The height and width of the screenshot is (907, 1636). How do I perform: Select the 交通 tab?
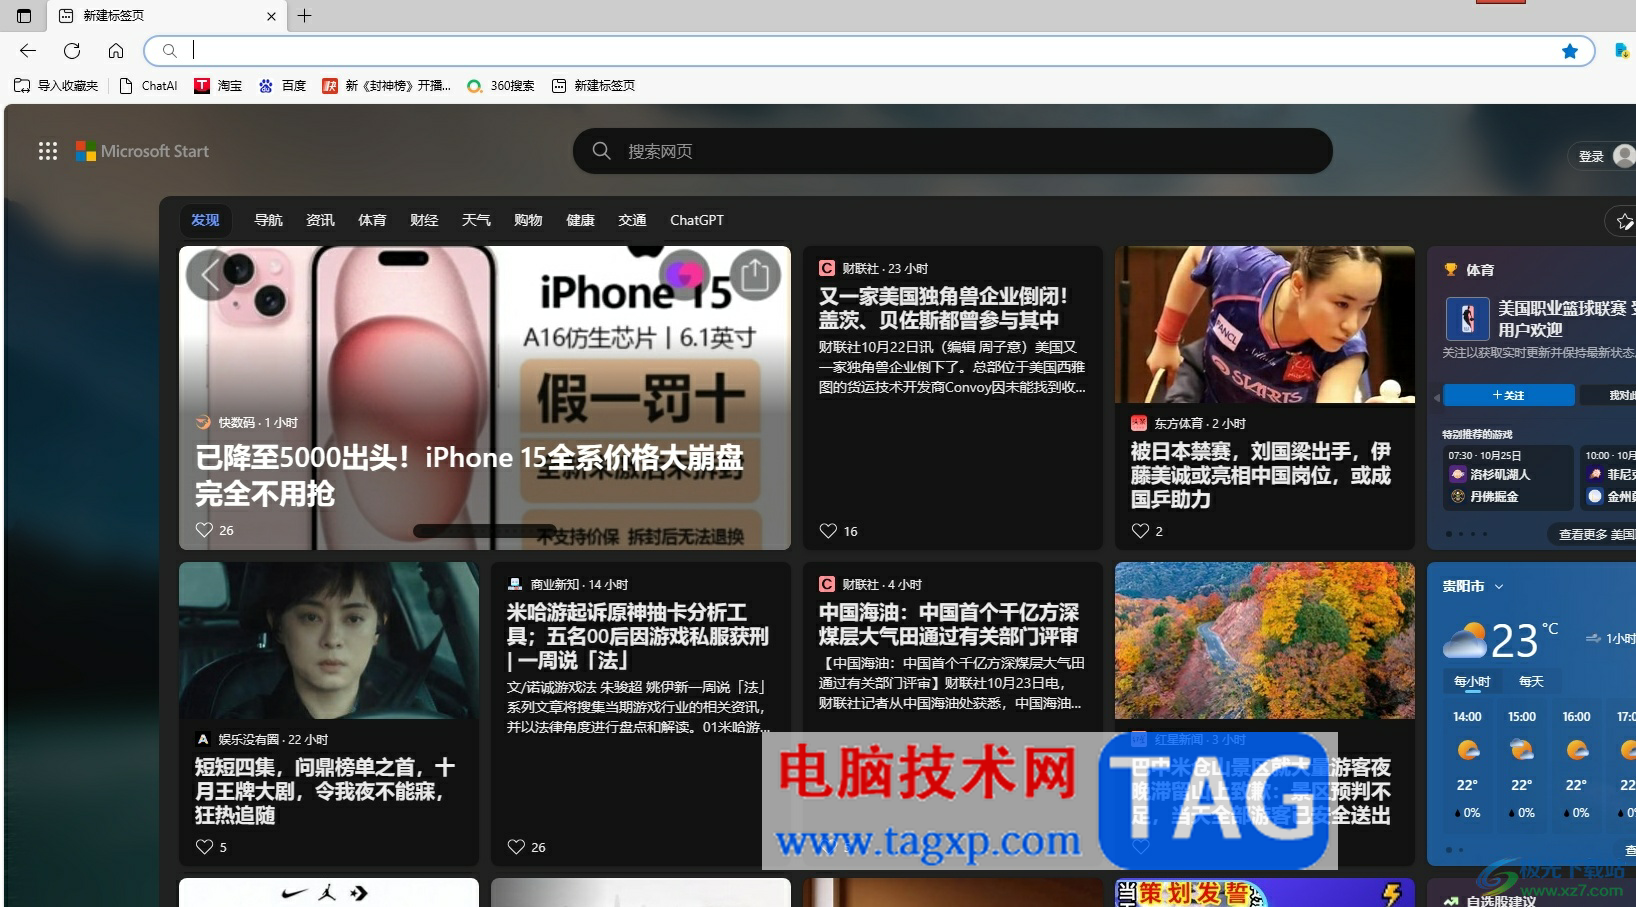click(632, 220)
